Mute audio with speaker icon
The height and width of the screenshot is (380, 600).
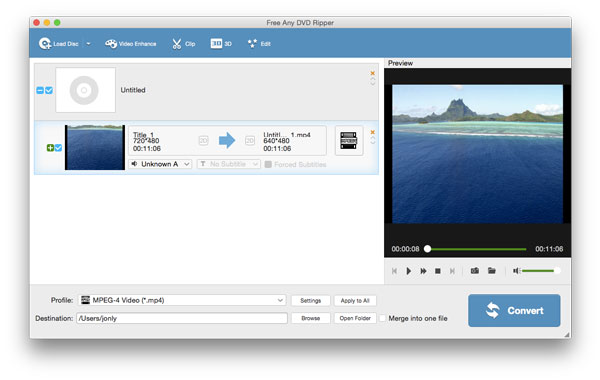pyautogui.click(x=516, y=271)
